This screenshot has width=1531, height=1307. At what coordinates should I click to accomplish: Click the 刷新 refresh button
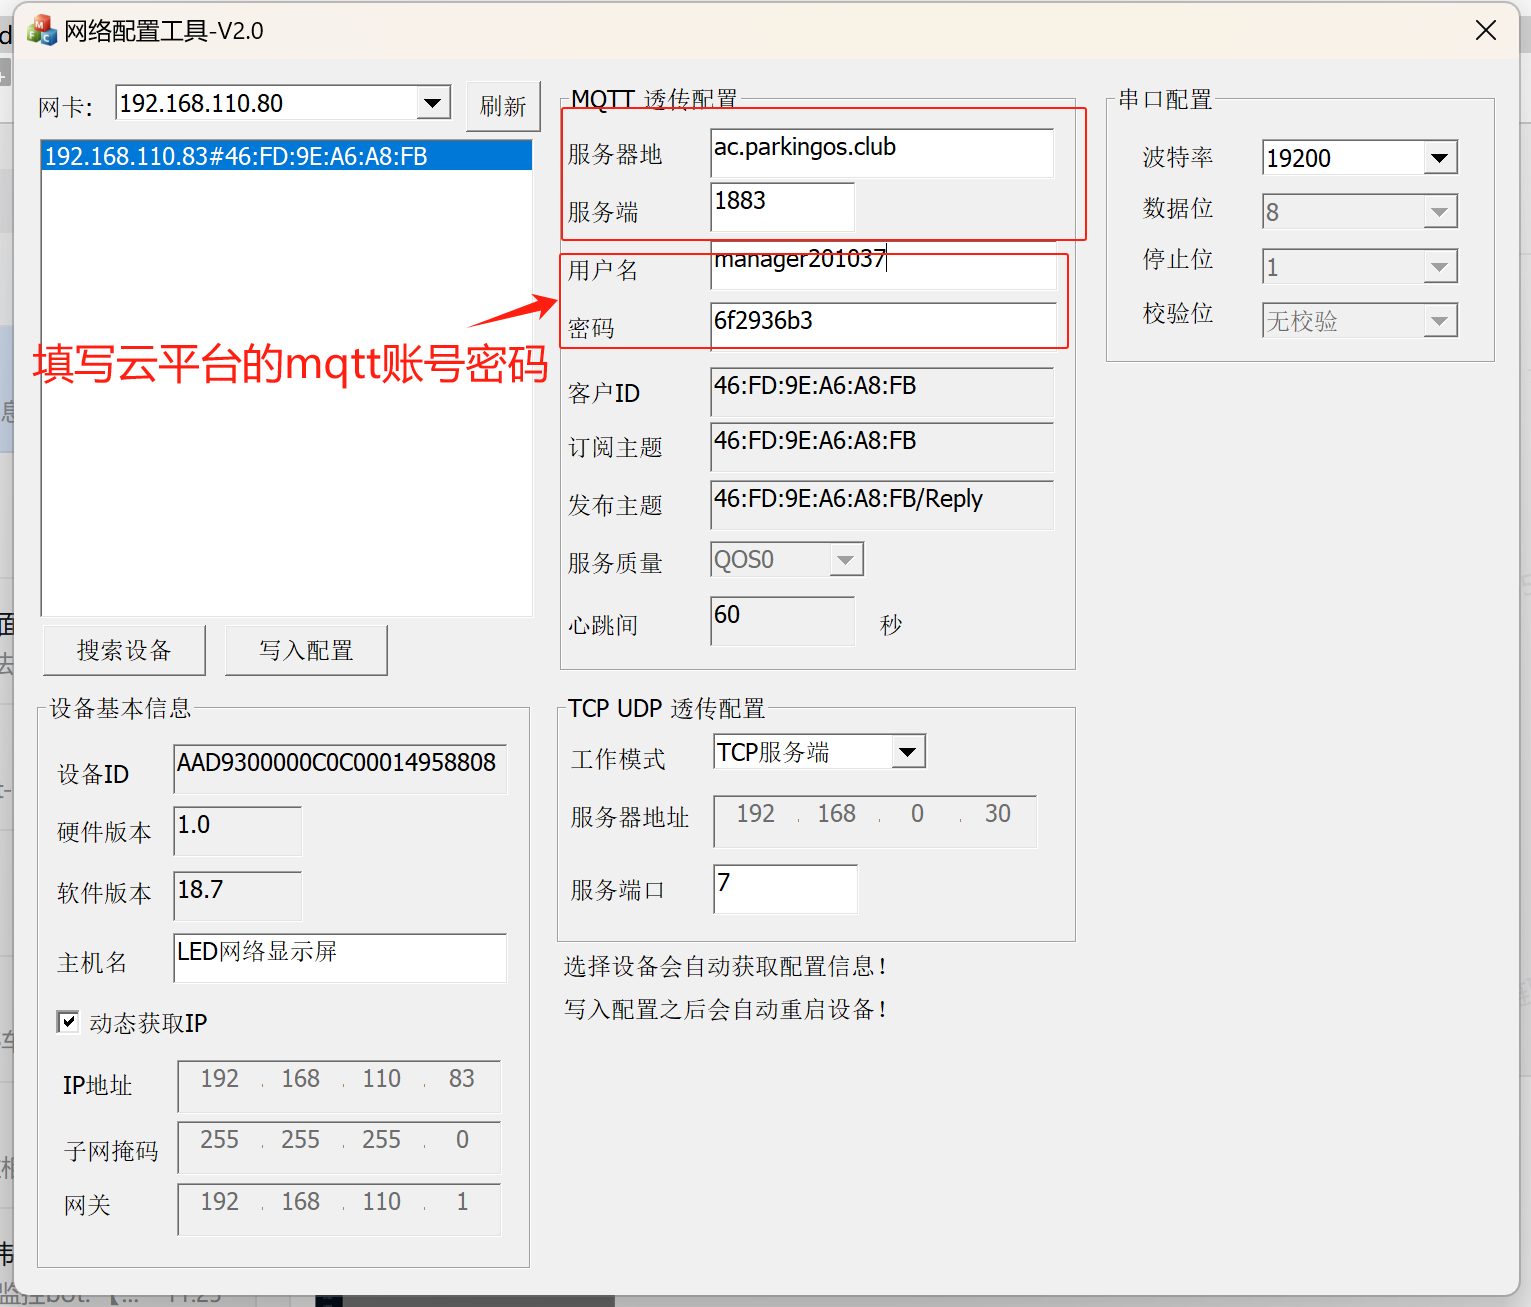click(x=503, y=106)
